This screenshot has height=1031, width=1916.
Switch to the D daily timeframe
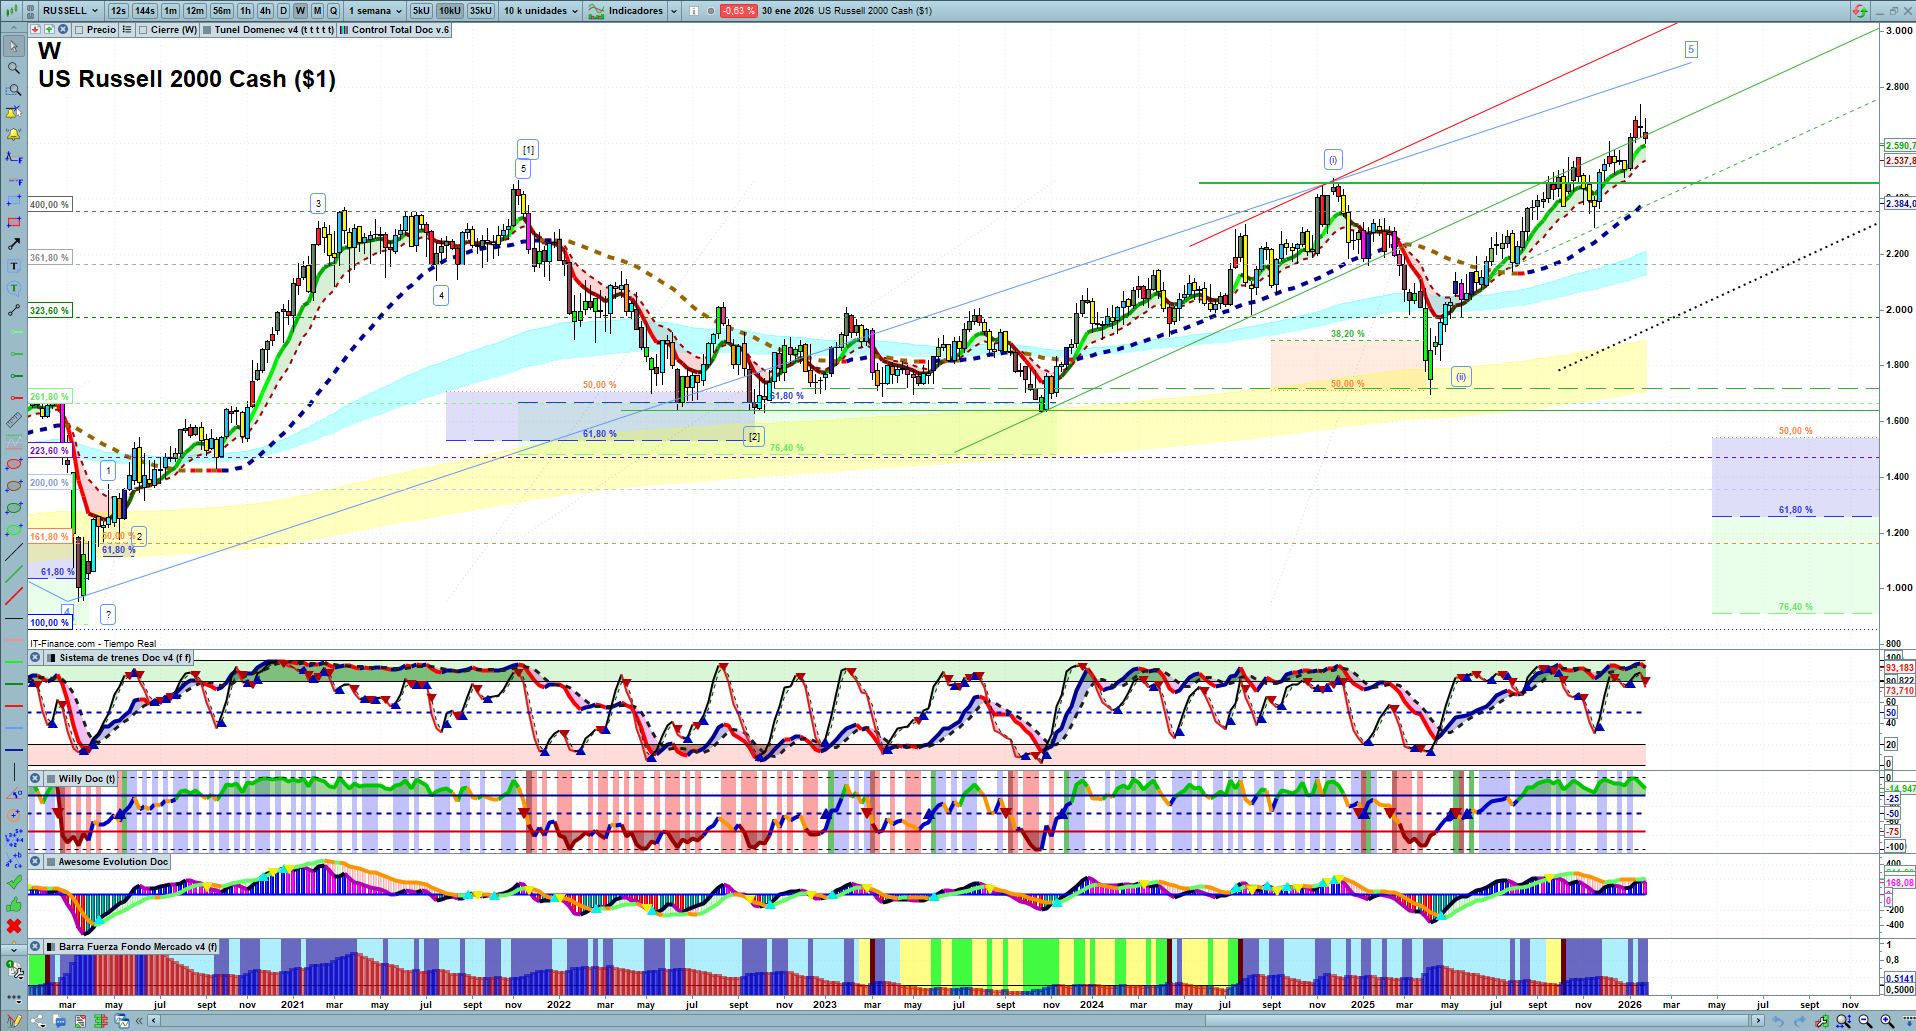(x=283, y=11)
